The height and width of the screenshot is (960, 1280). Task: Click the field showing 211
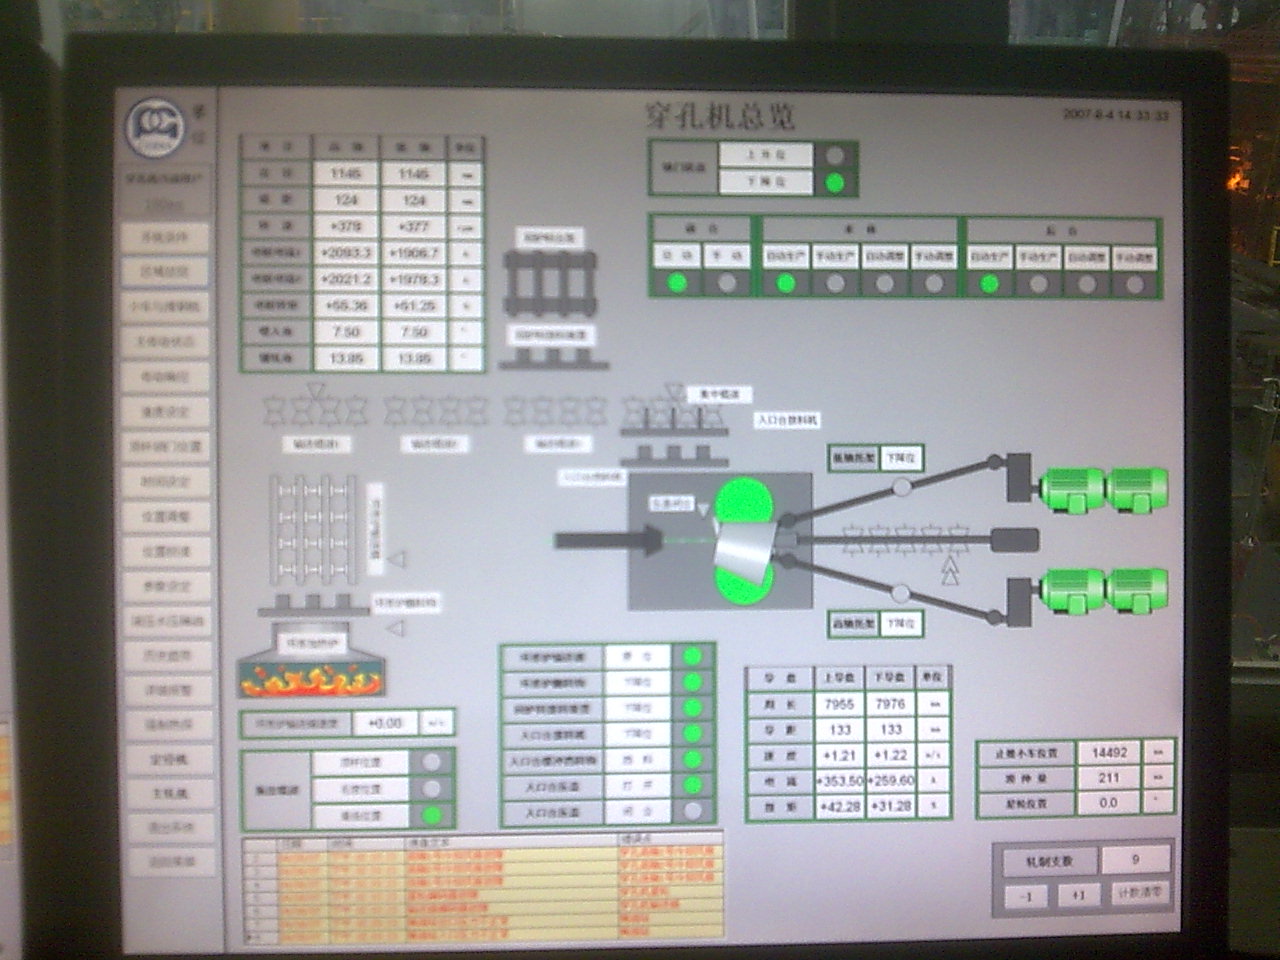click(1110, 778)
